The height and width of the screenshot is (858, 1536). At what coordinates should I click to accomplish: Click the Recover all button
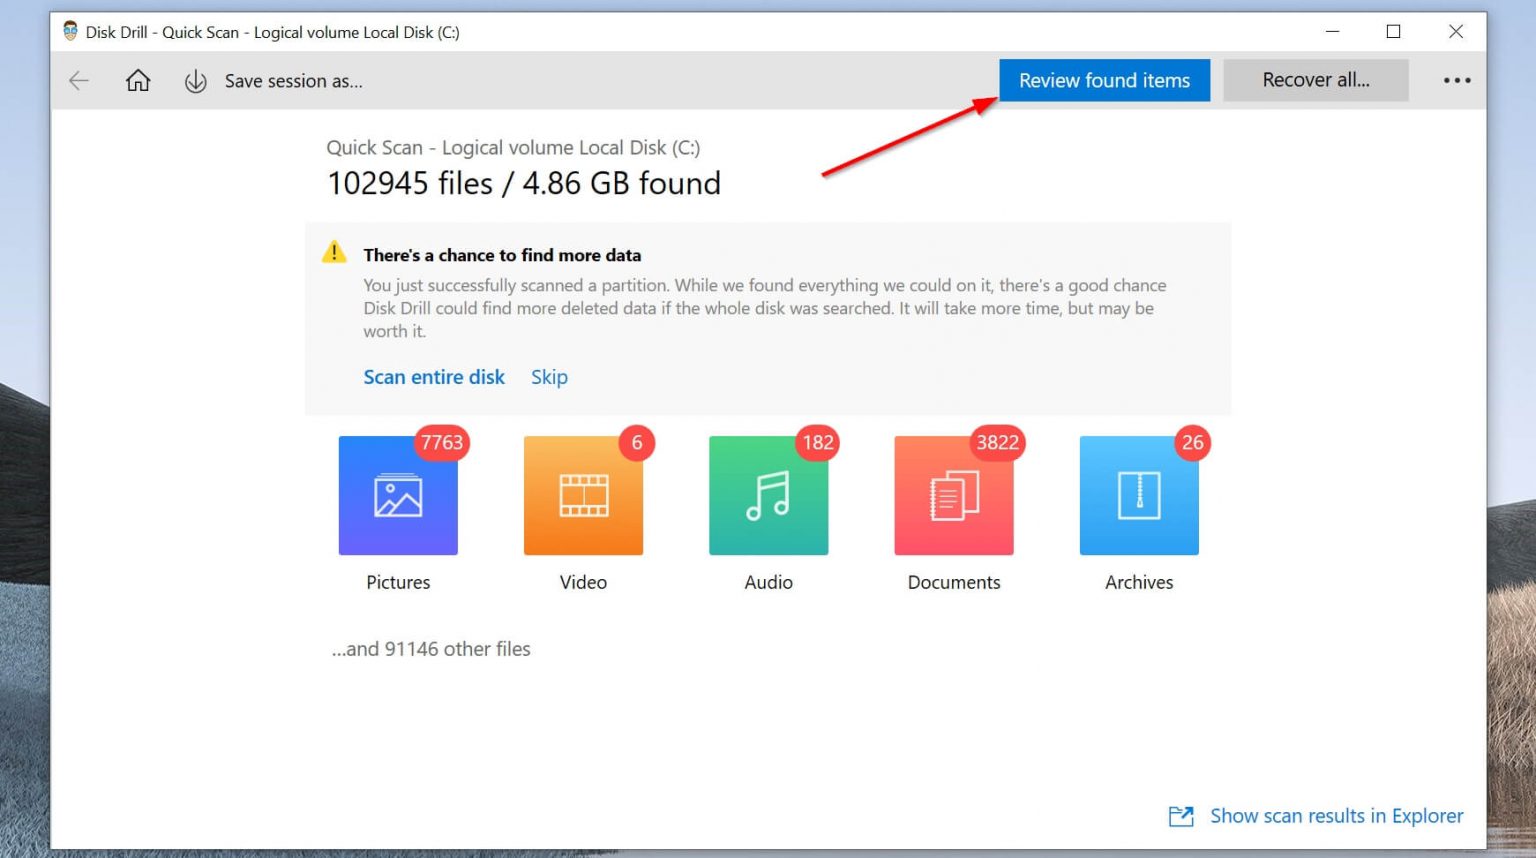point(1316,80)
